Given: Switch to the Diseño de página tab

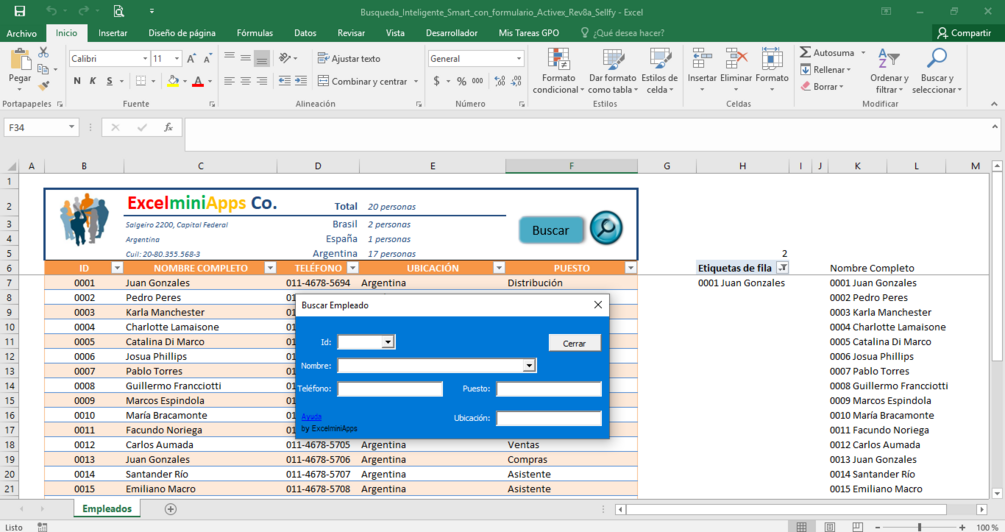Looking at the screenshot, I should (x=182, y=33).
